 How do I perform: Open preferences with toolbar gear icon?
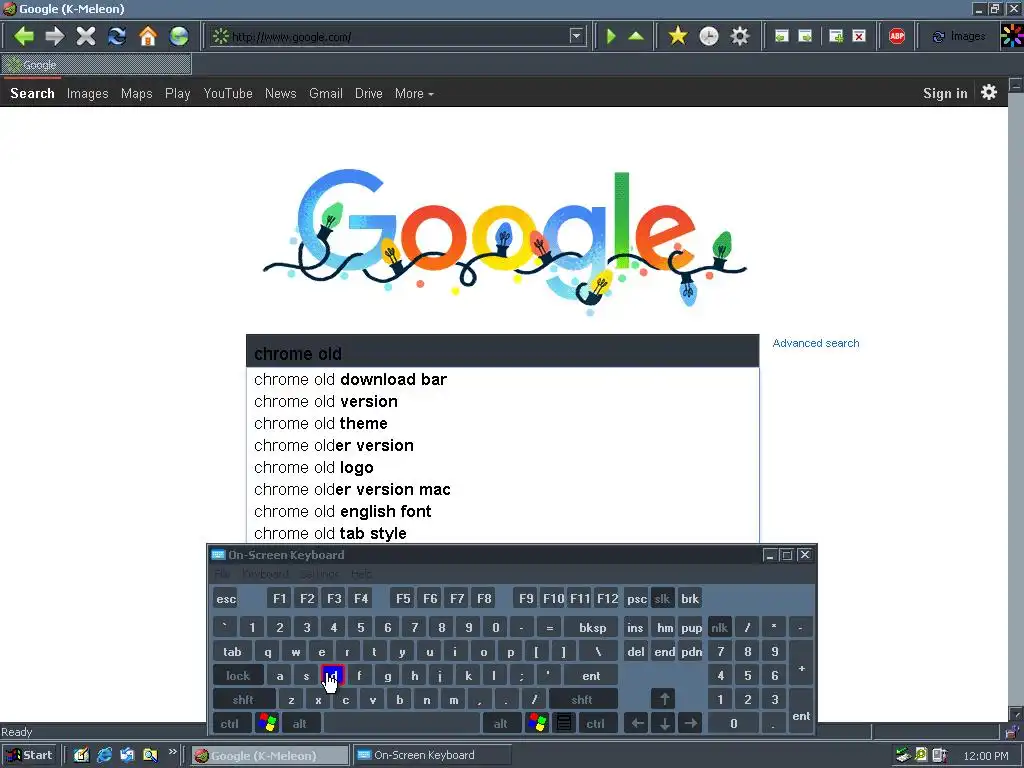pyautogui.click(x=740, y=36)
